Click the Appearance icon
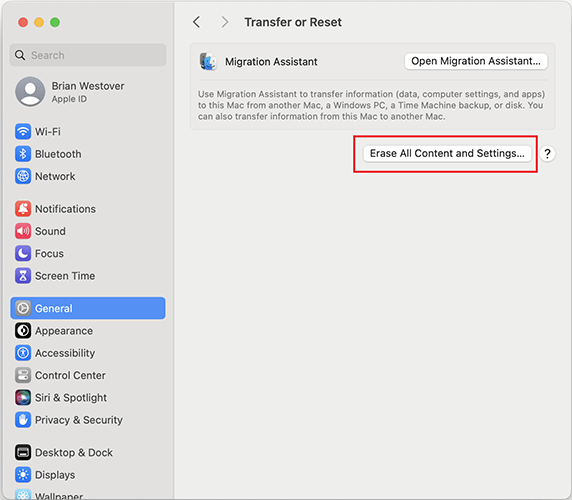This screenshot has width=572, height=500. coord(23,330)
